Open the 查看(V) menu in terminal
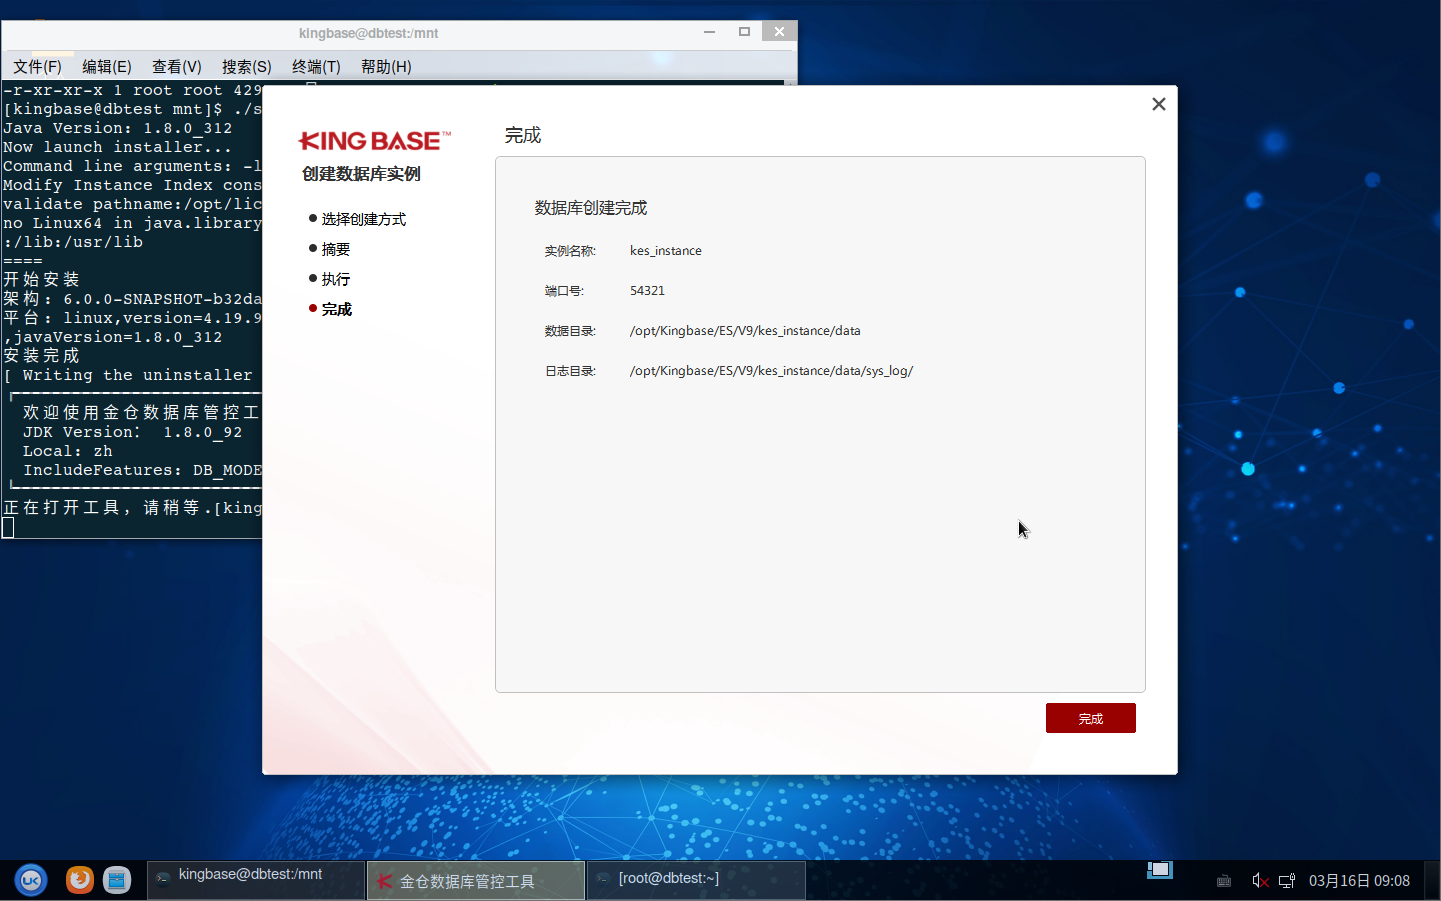 point(177,66)
